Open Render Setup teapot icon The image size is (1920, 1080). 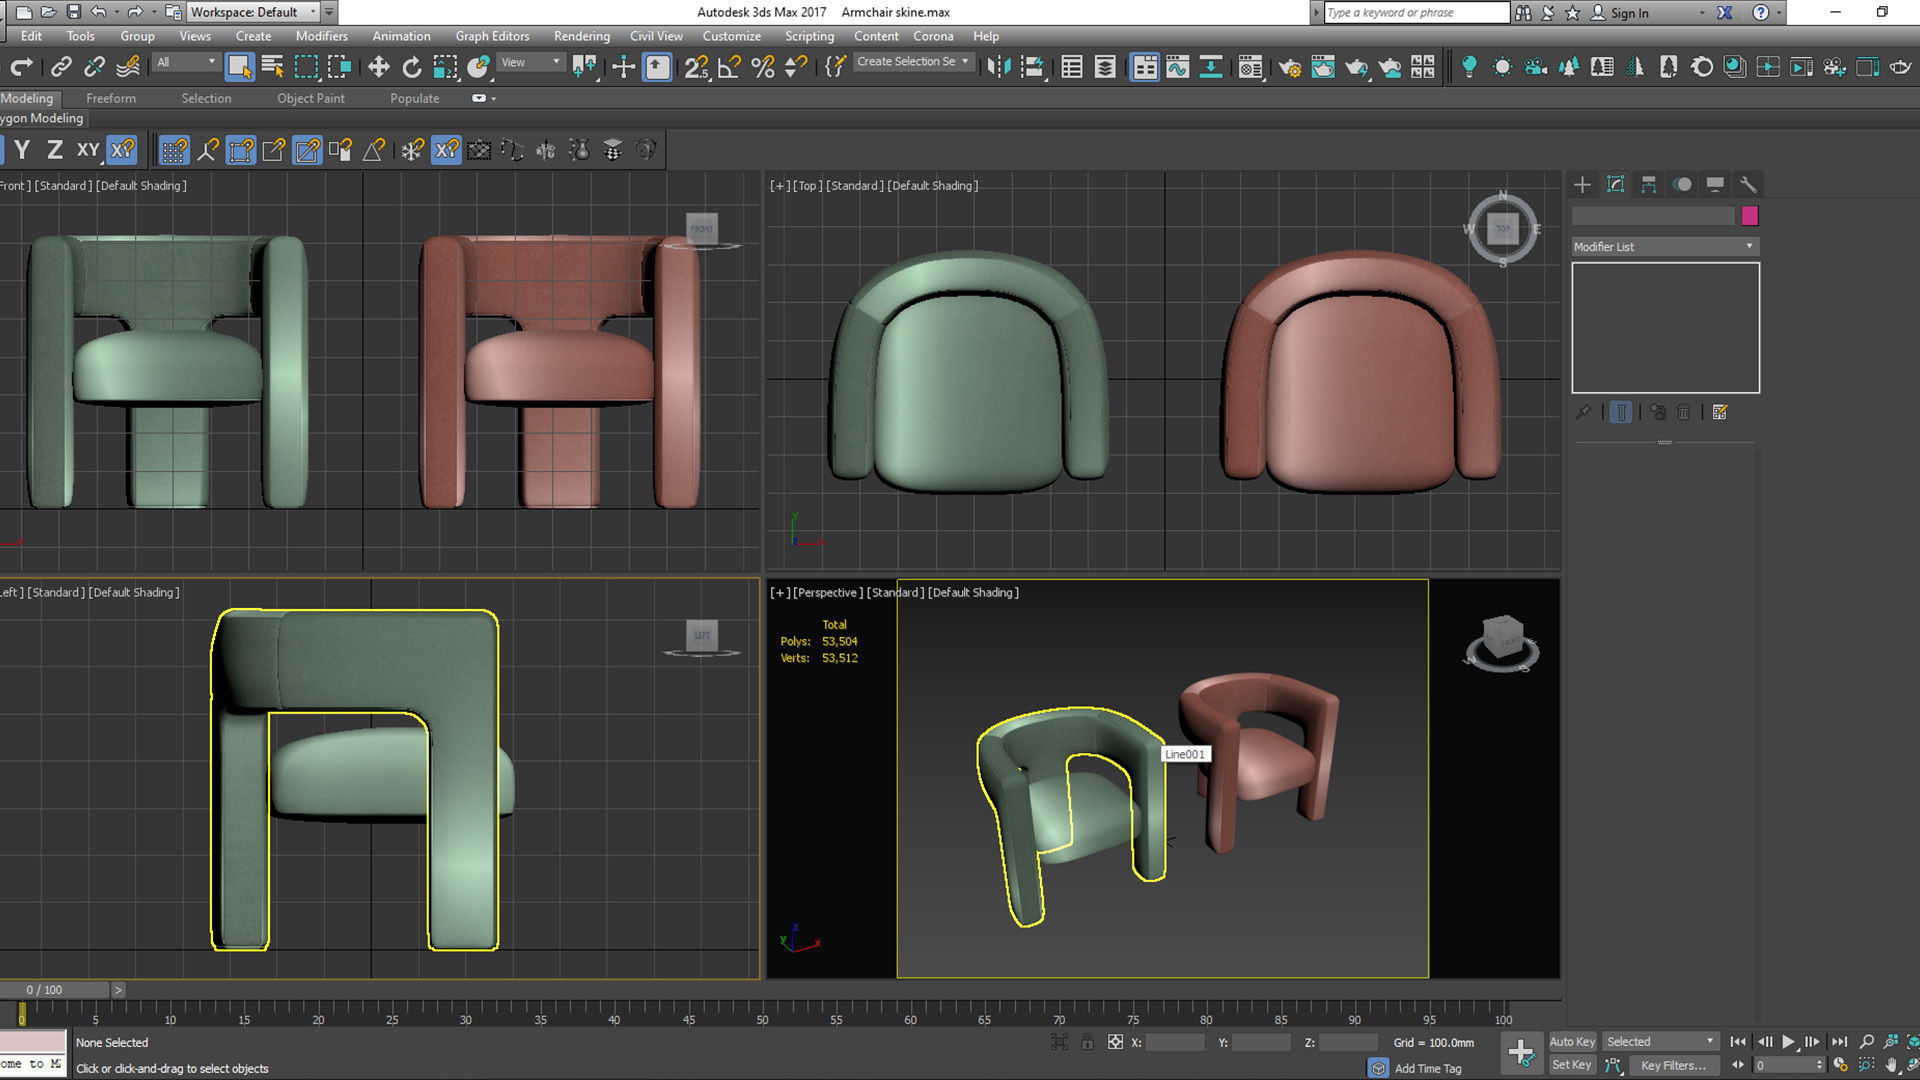coord(1290,67)
